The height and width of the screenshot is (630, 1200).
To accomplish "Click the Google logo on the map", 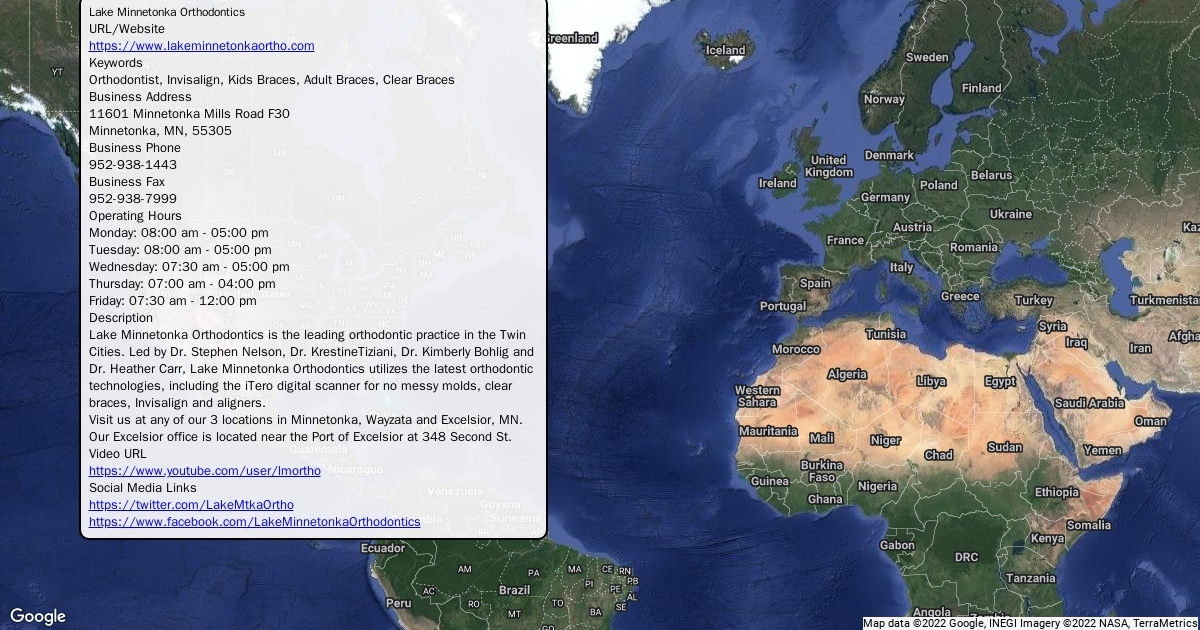I will (38, 616).
